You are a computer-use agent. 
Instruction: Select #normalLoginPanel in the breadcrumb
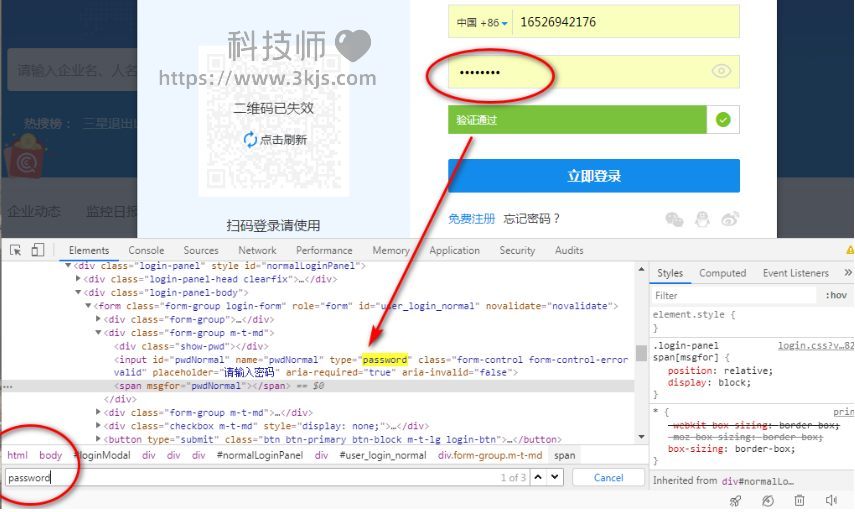click(259, 455)
